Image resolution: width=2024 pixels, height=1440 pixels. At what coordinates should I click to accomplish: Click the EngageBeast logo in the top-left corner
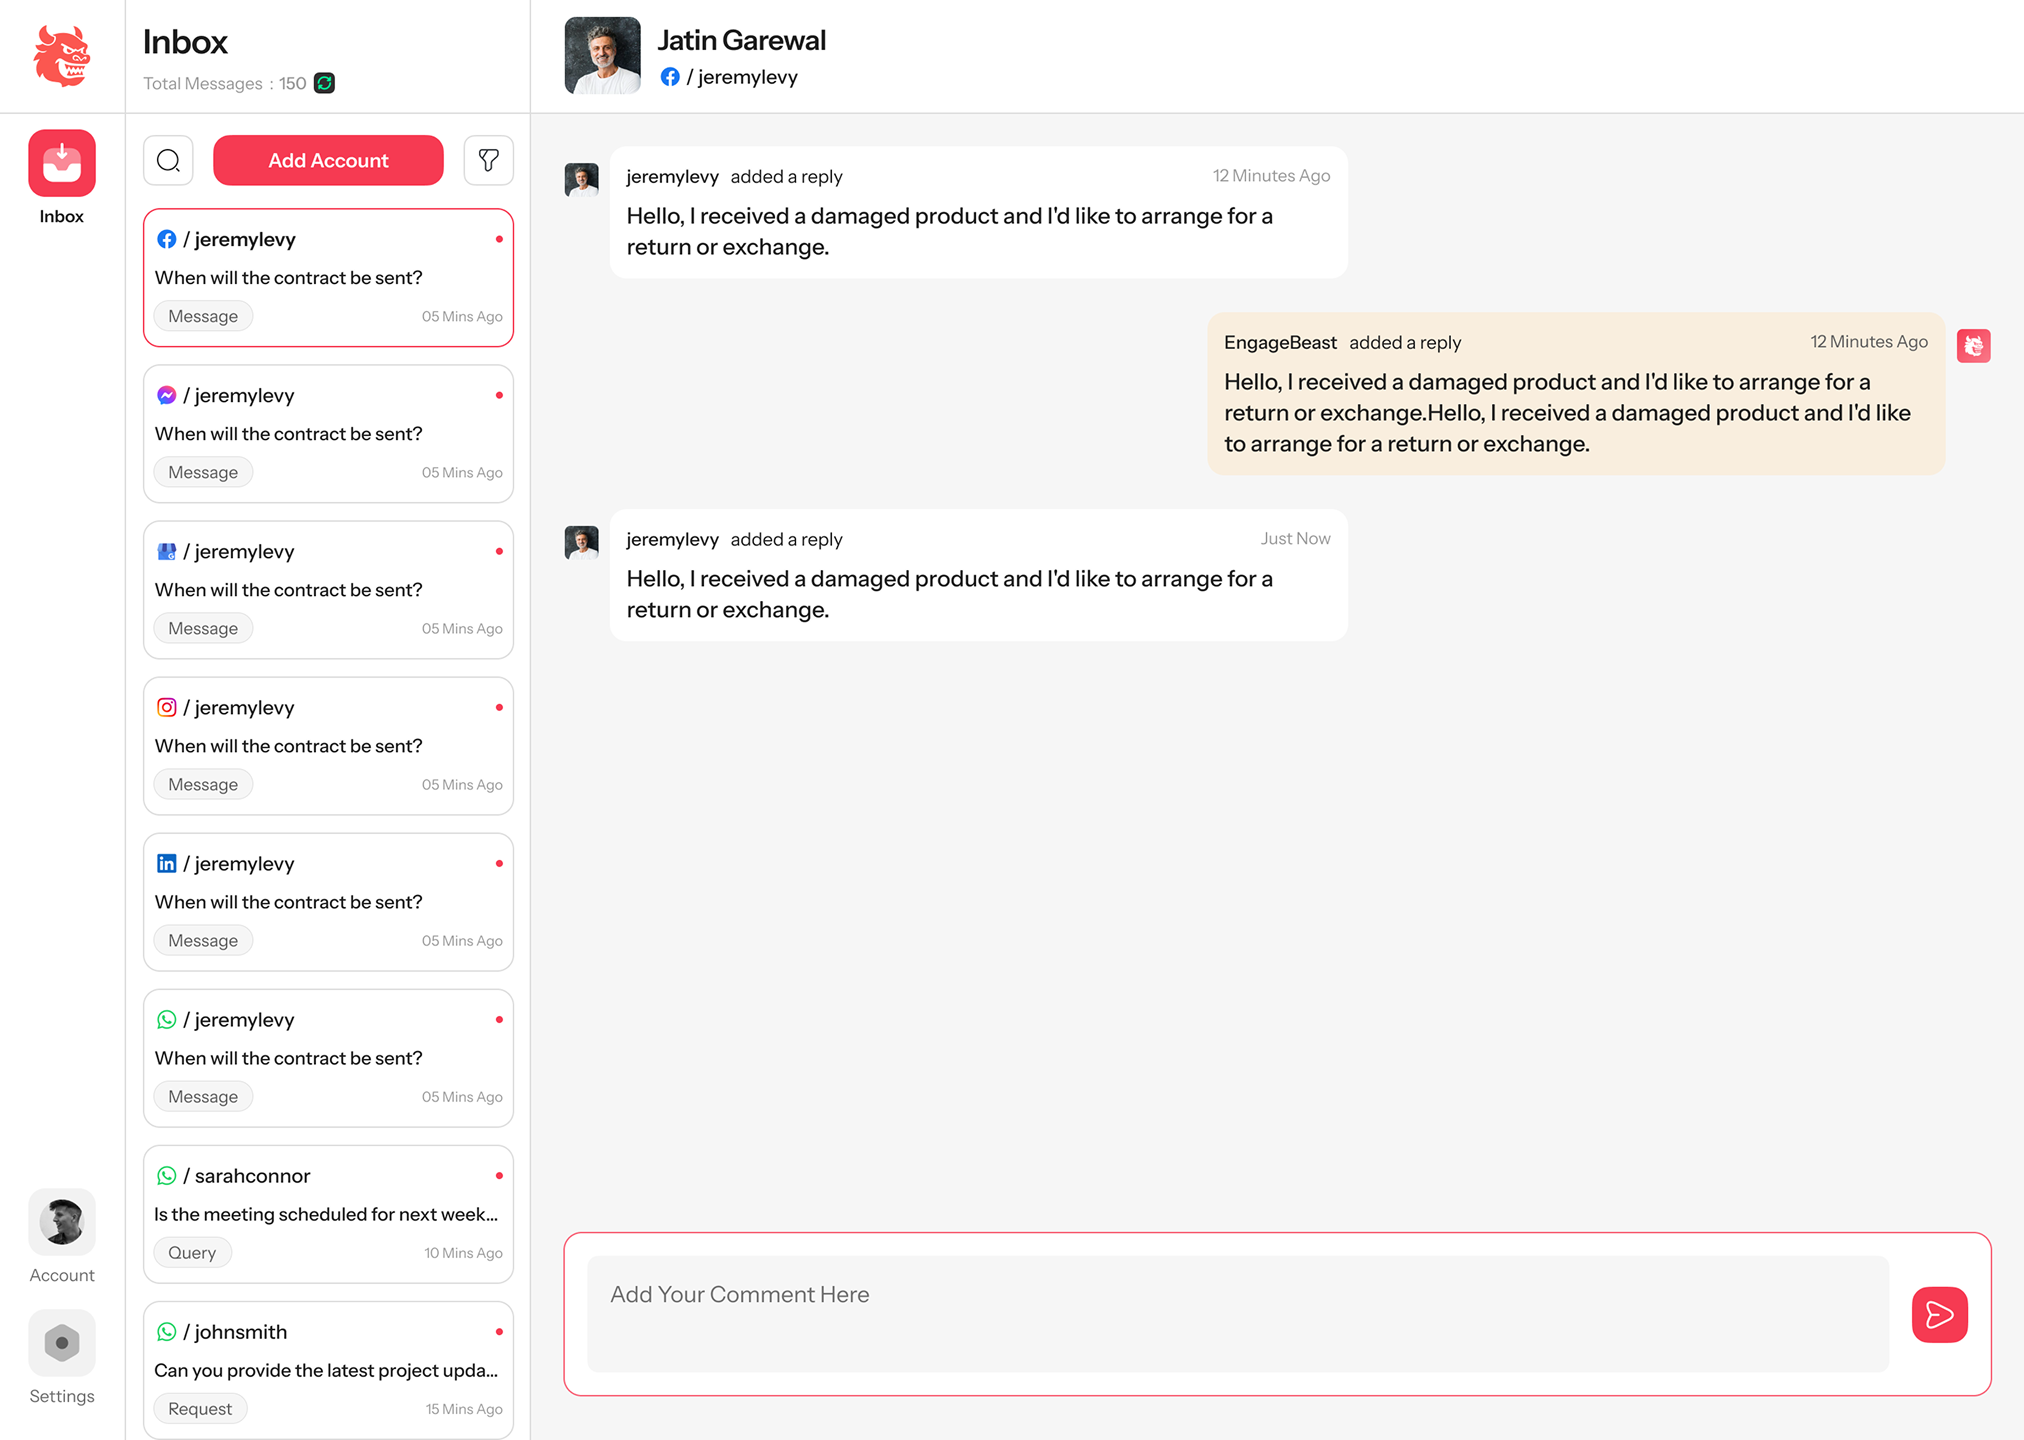(62, 57)
